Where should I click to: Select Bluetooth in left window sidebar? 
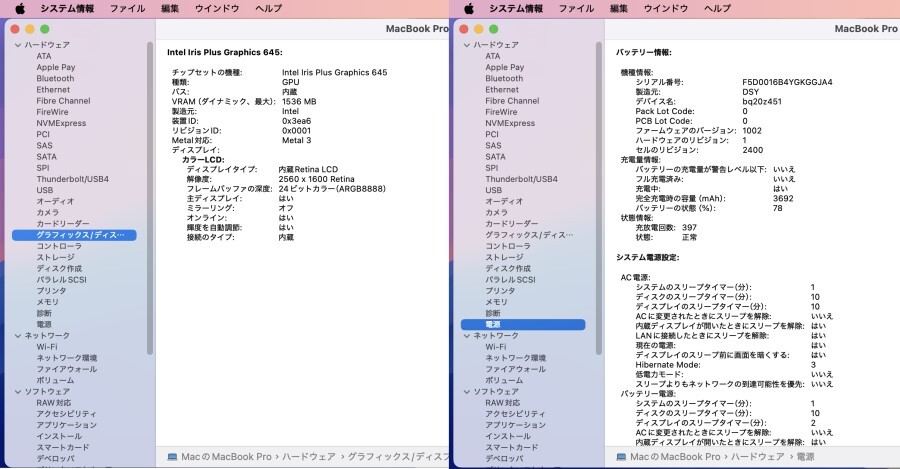pyautogui.click(x=55, y=78)
